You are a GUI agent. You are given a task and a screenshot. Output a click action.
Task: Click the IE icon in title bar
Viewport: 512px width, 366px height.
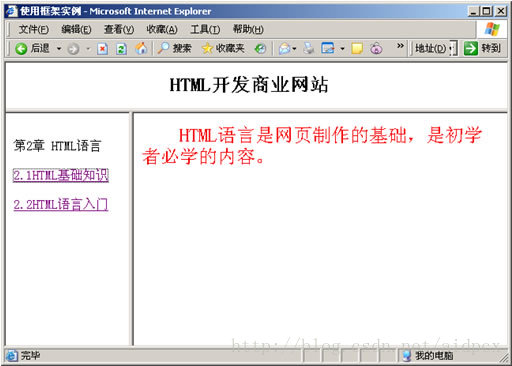pos(11,11)
